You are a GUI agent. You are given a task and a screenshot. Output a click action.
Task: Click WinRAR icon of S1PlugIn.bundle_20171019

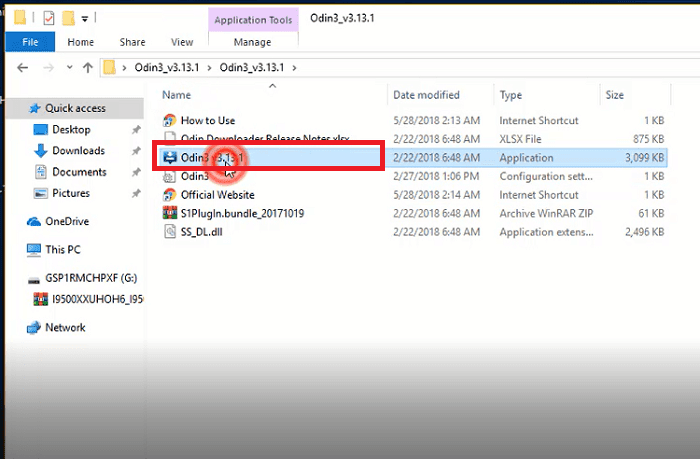(170, 213)
